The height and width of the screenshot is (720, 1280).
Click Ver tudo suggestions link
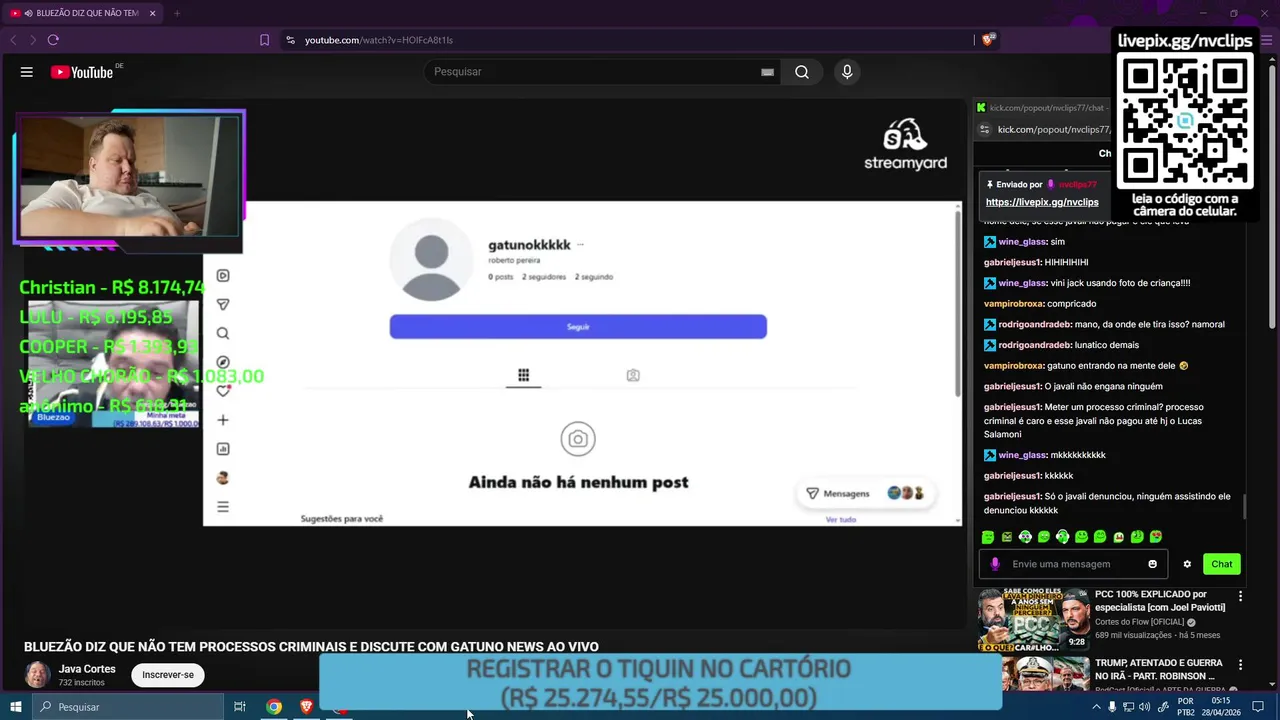(x=841, y=519)
